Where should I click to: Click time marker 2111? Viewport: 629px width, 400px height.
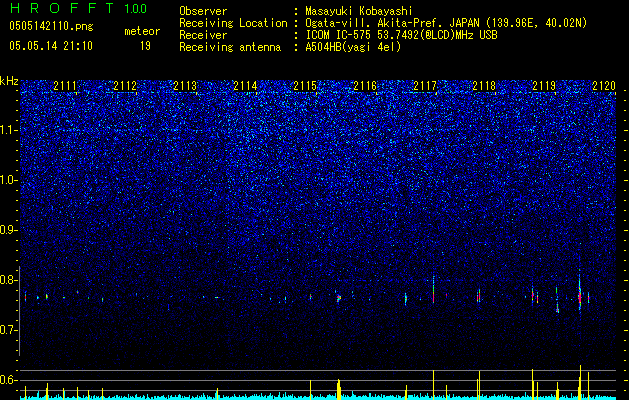point(65,86)
